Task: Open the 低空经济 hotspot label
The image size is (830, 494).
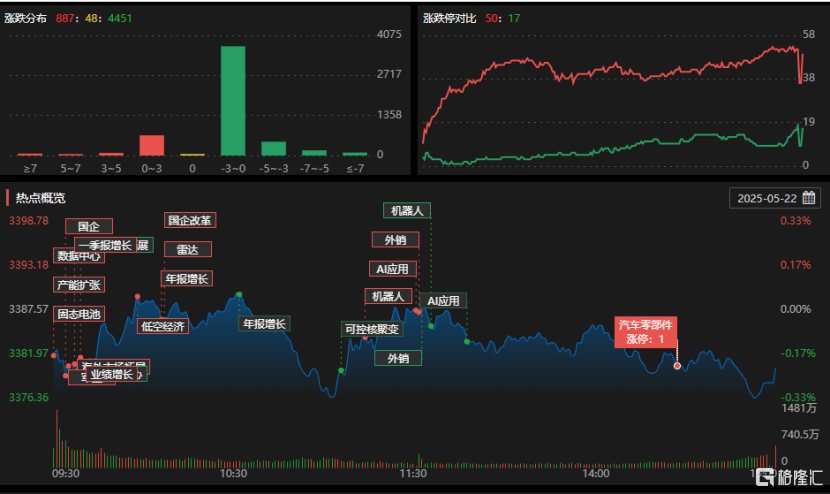Action: pyautogui.click(x=162, y=325)
